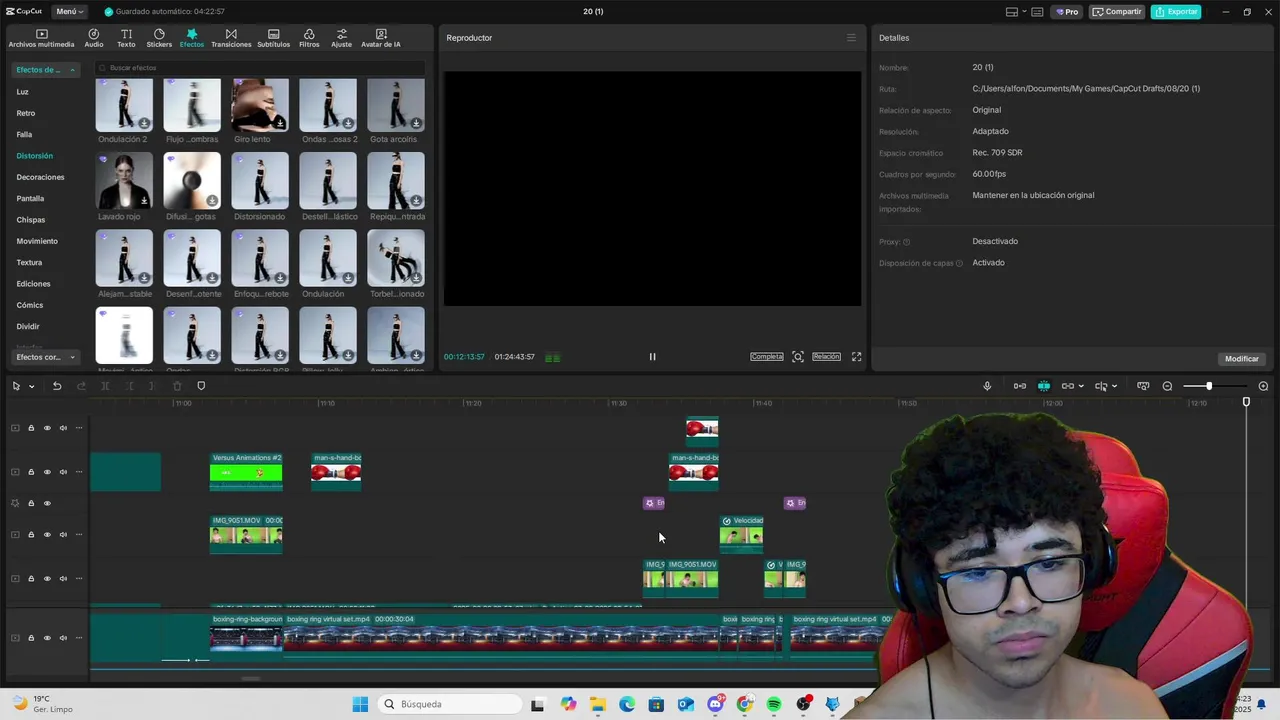This screenshot has height=720, width=1280.
Task: Hide the boxing ring main track
Action: tap(47, 638)
